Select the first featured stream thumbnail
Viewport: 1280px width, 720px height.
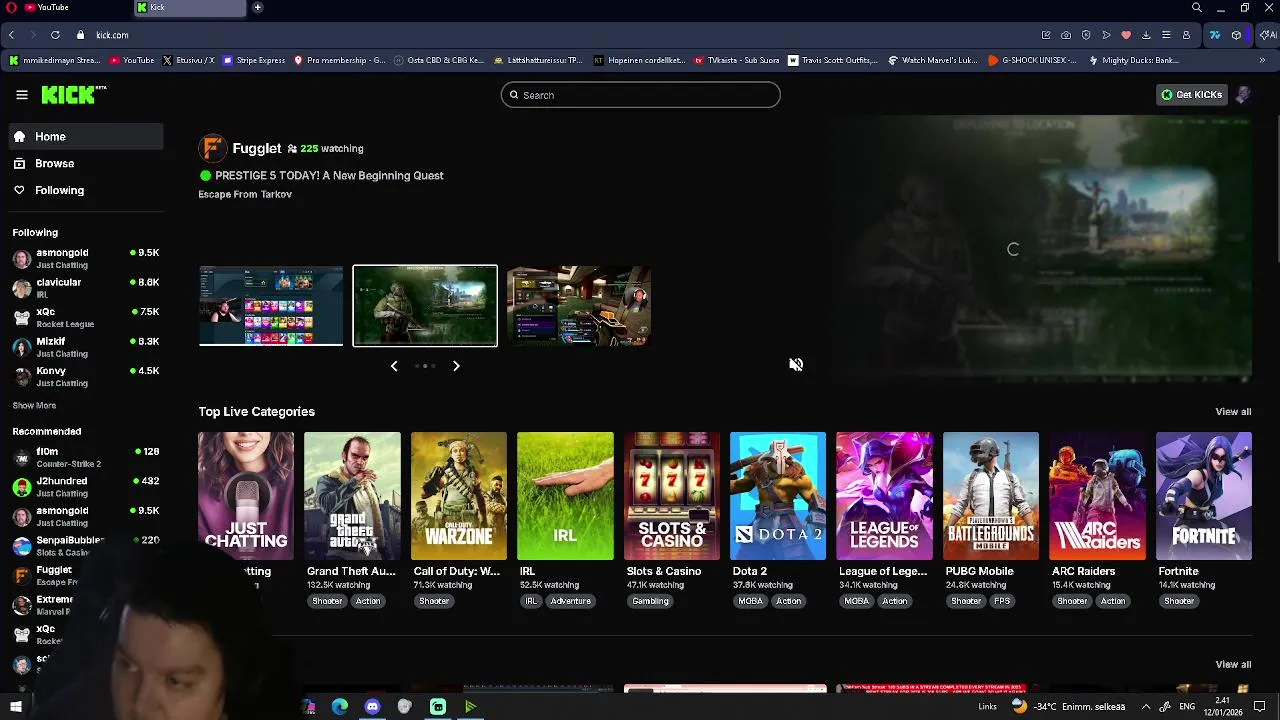pyautogui.click(x=271, y=306)
